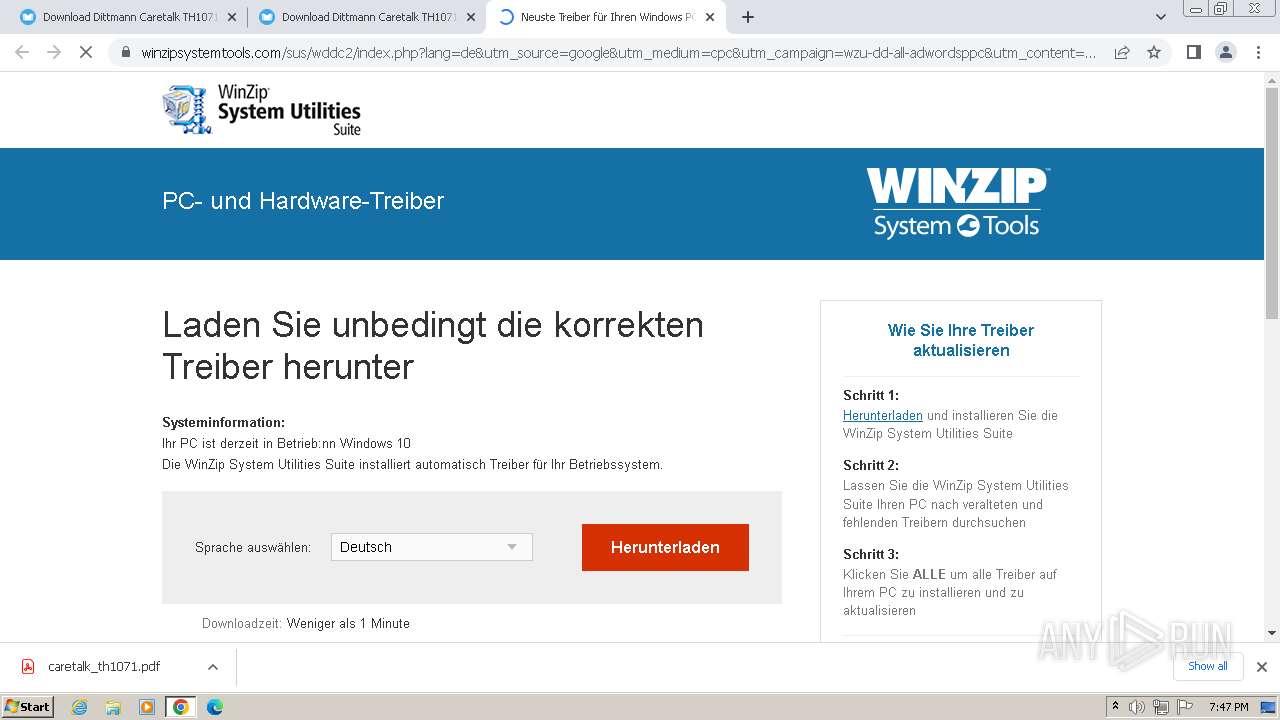Bookmark this page with star

pyautogui.click(x=1154, y=53)
